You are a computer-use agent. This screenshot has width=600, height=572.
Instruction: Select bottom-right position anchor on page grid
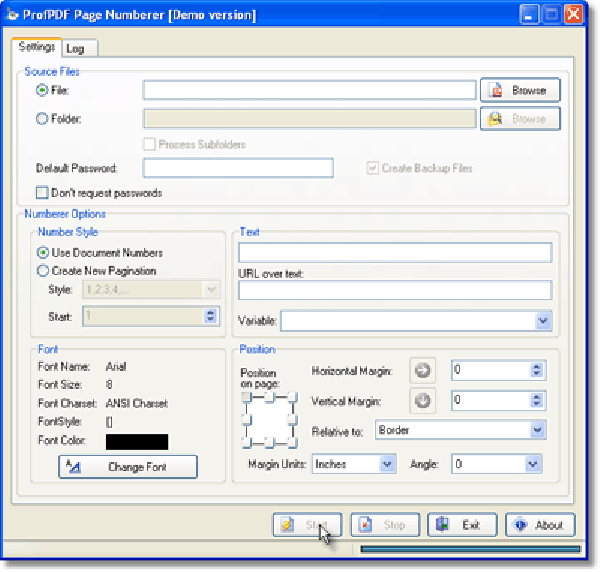click(292, 443)
